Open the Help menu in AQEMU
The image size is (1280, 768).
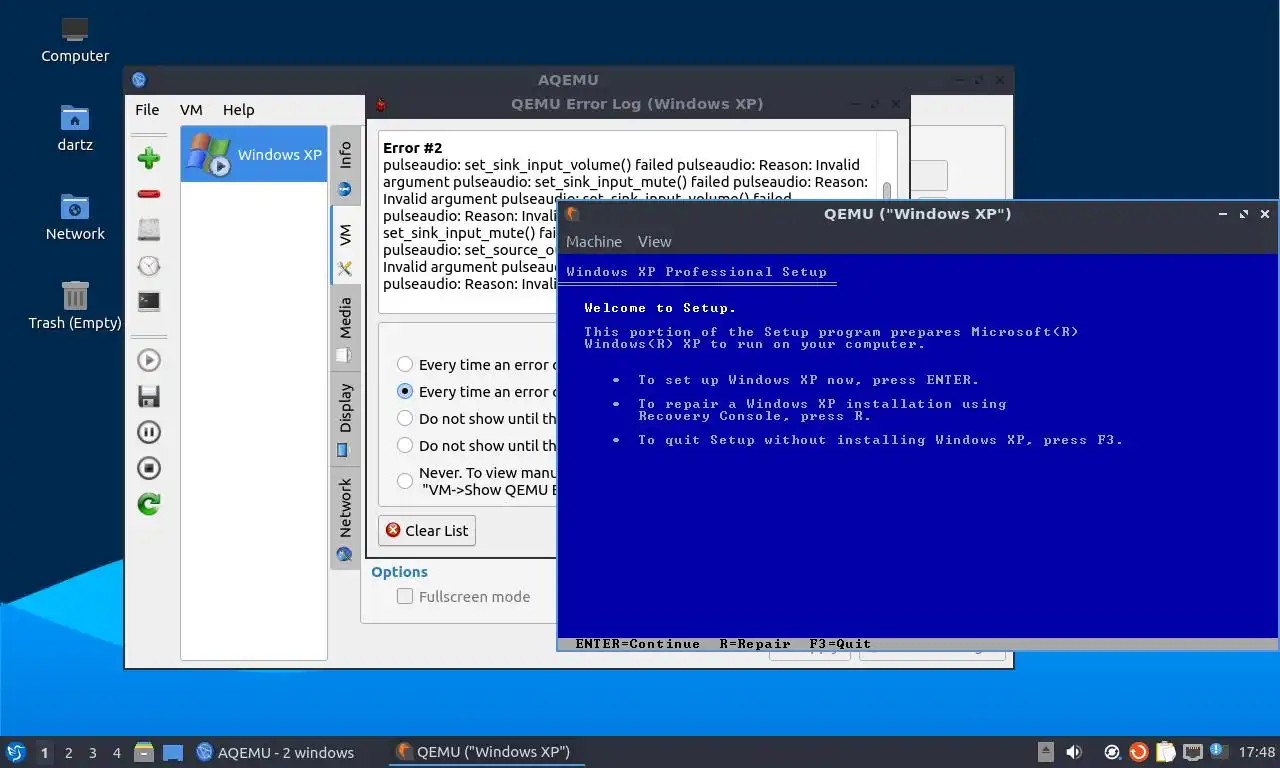click(x=238, y=110)
